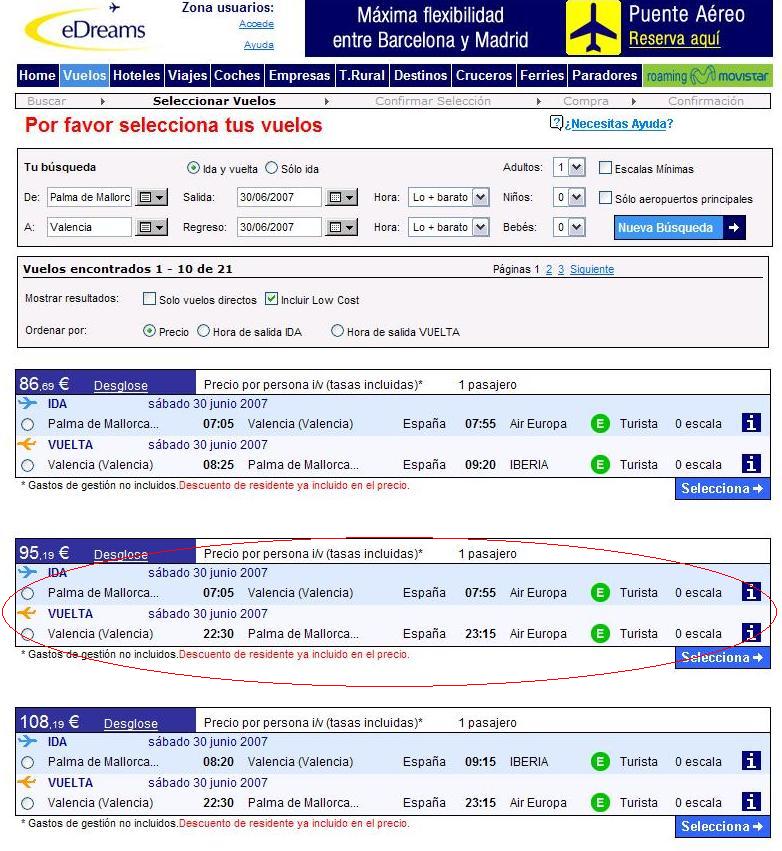Click green E class icon on 95,19 € IDA flight
Image resolution: width=782 pixels, height=851 pixels.
(600, 593)
